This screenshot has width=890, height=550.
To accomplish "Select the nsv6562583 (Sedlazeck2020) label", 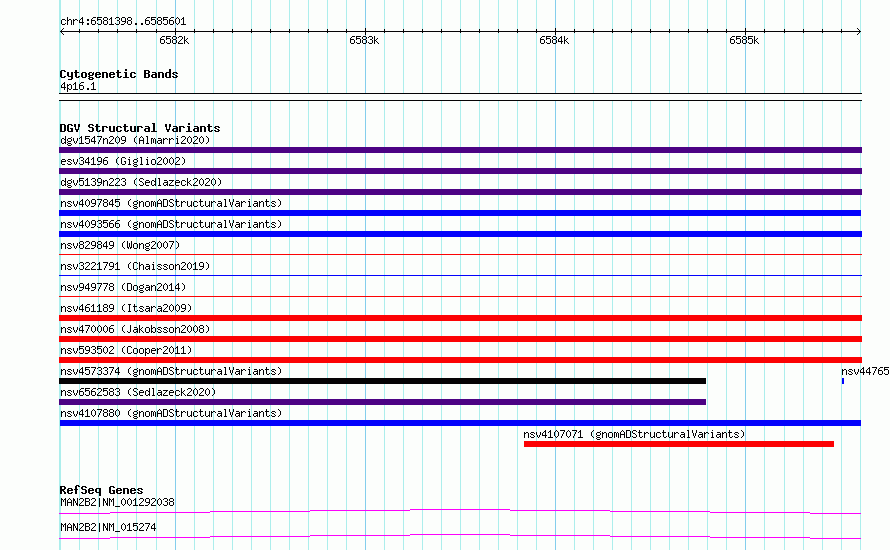I will click(x=138, y=392).
